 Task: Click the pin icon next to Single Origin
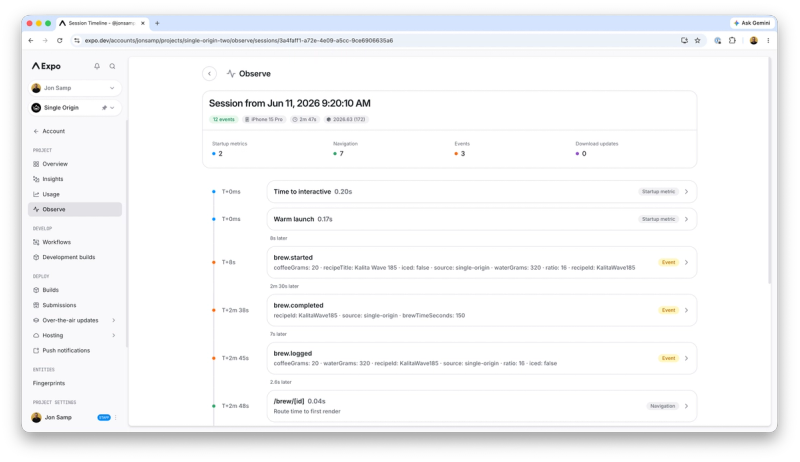click(104, 108)
